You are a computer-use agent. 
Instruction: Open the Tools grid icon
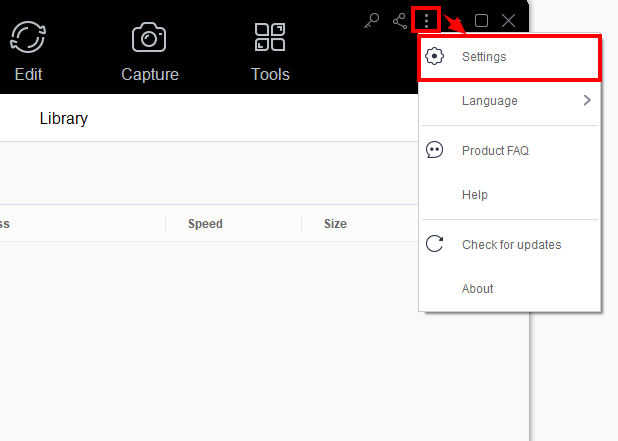pos(270,37)
